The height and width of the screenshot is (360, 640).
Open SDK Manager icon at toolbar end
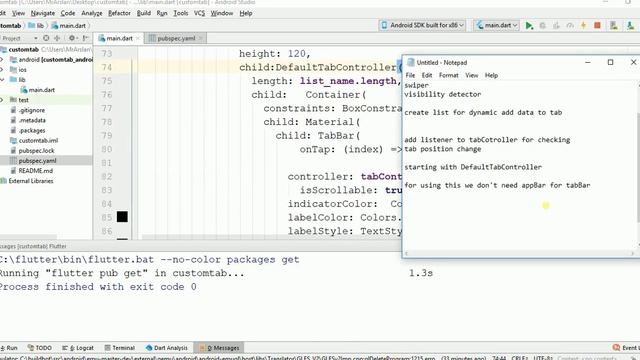[631, 25]
